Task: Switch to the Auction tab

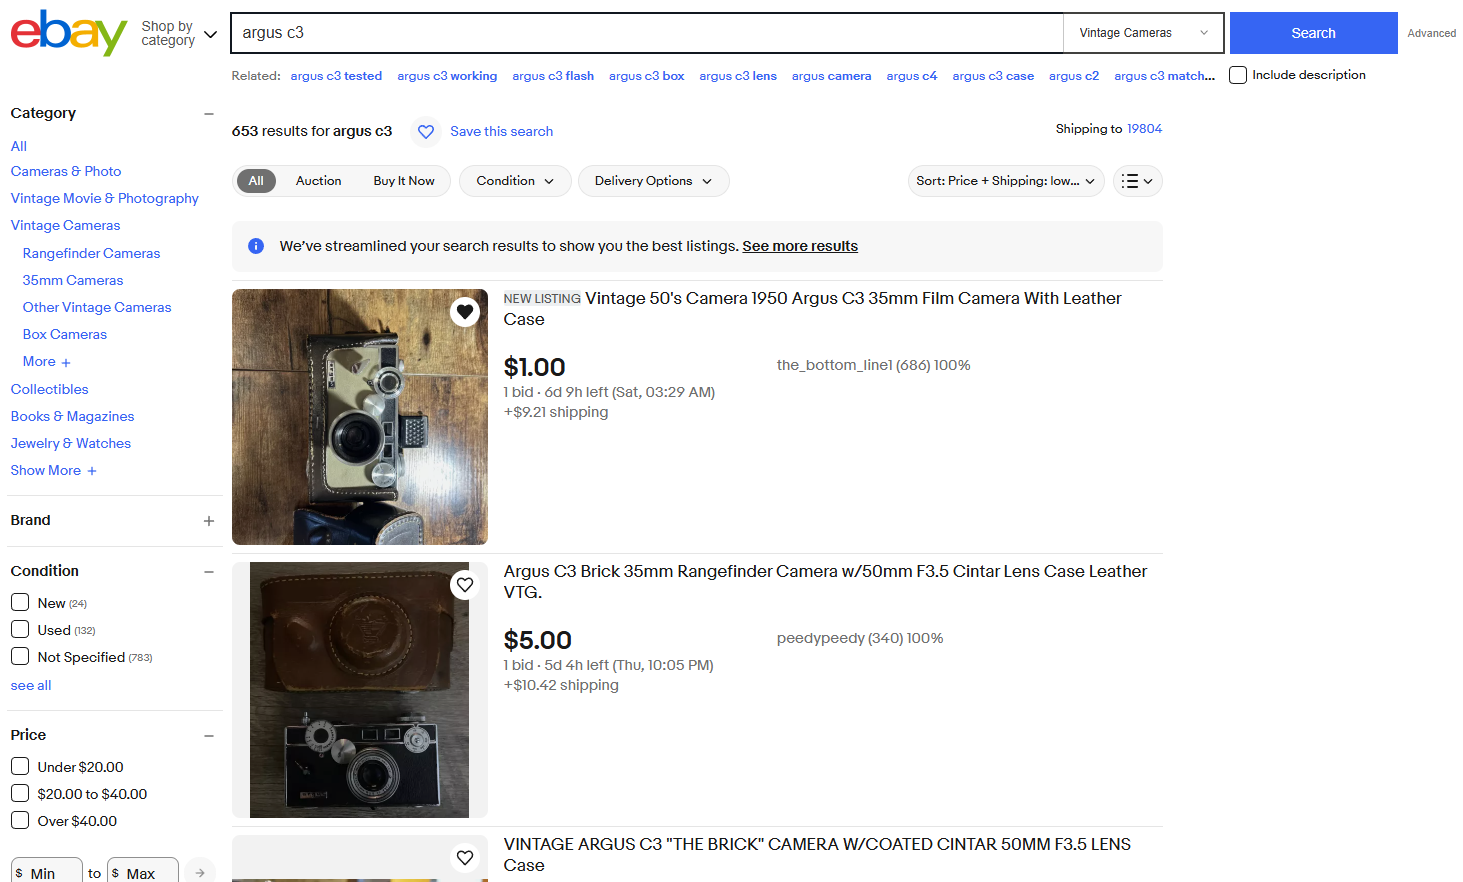Action: (318, 181)
